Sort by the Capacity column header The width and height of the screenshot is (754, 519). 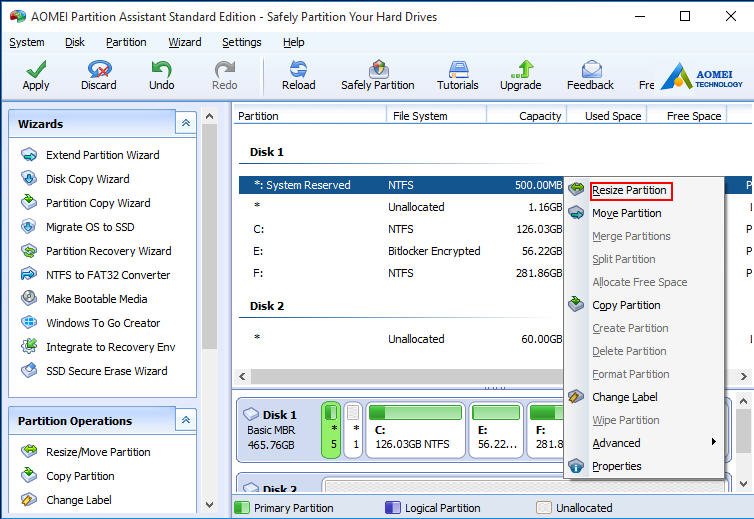click(x=527, y=116)
